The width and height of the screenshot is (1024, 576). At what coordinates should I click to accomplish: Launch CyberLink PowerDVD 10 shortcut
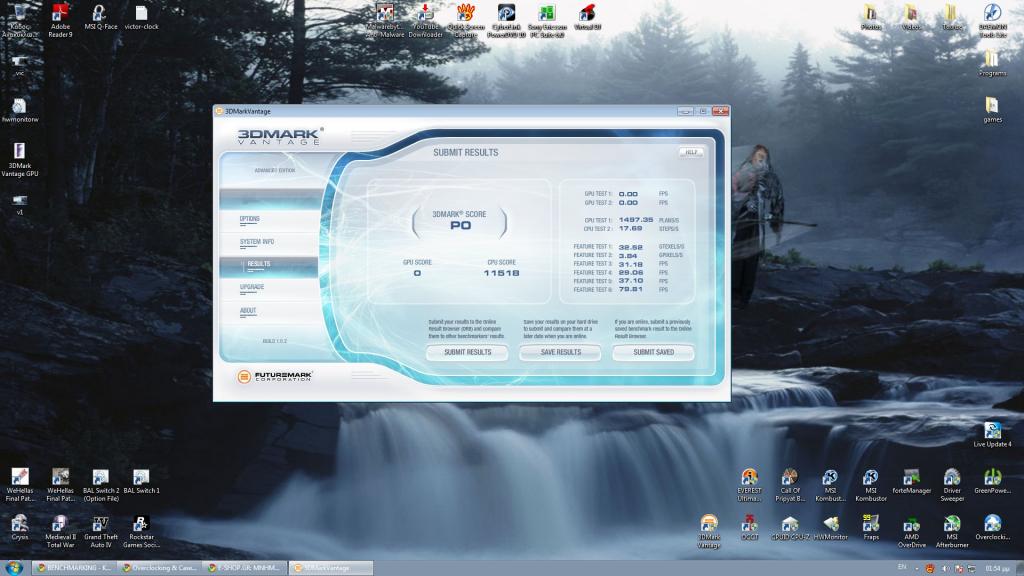pos(506,20)
